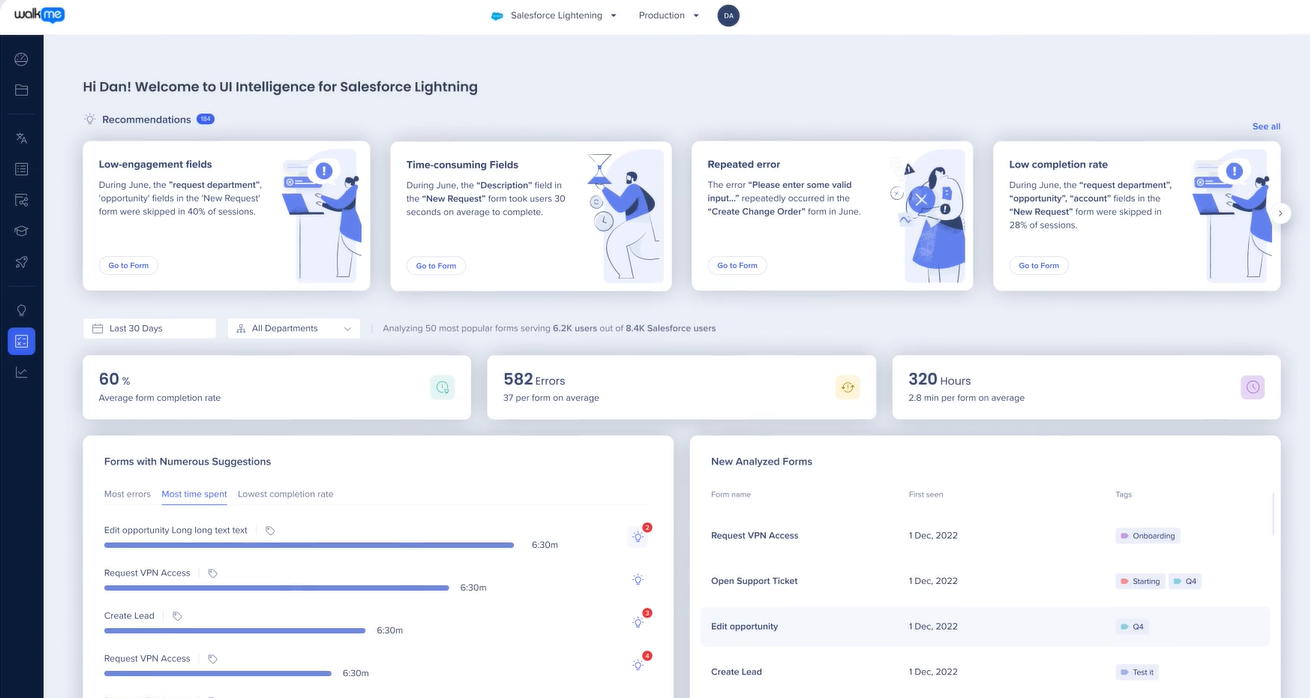Image resolution: width=1310 pixels, height=698 pixels.
Task: Go to Form on Time-consuming Fields card
Action: coord(436,265)
